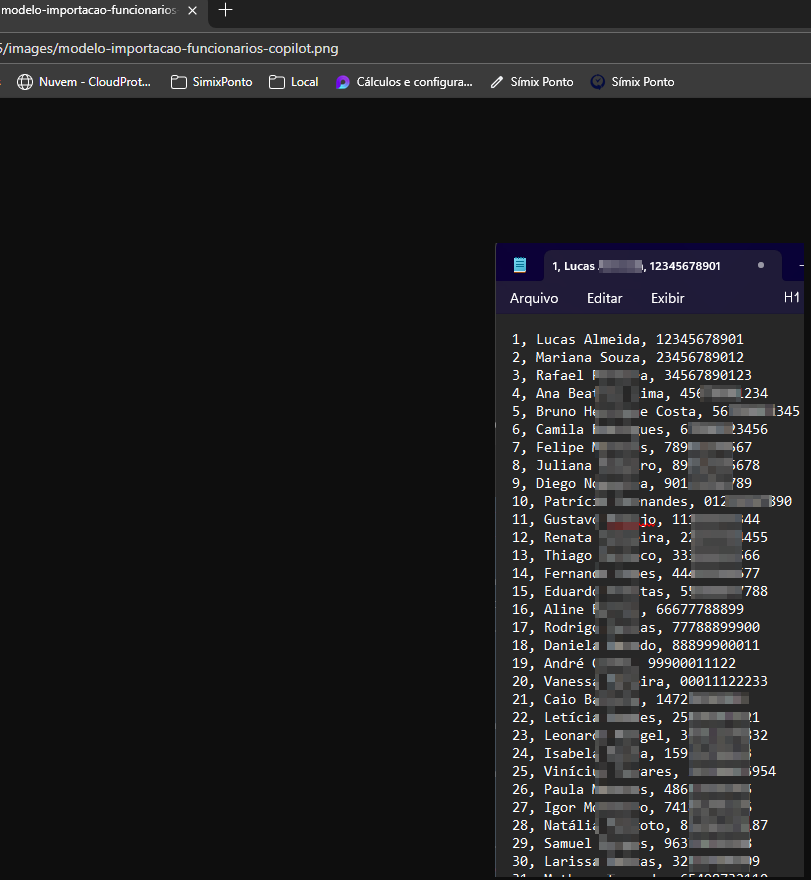
Task: Click the line starting "12, Renata"
Action: pos(640,537)
